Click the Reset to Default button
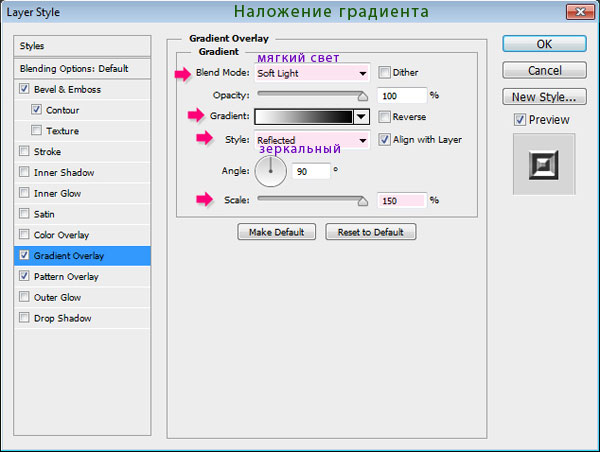The width and height of the screenshot is (600, 452). click(x=371, y=232)
